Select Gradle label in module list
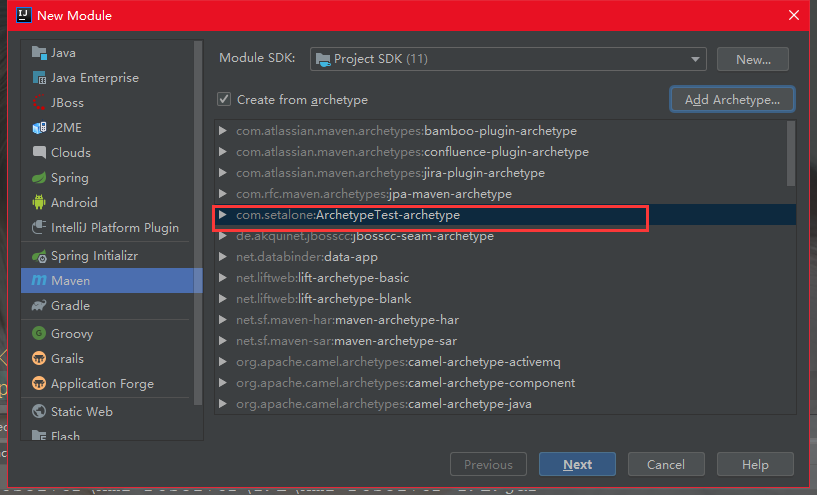 pos(70,305)
